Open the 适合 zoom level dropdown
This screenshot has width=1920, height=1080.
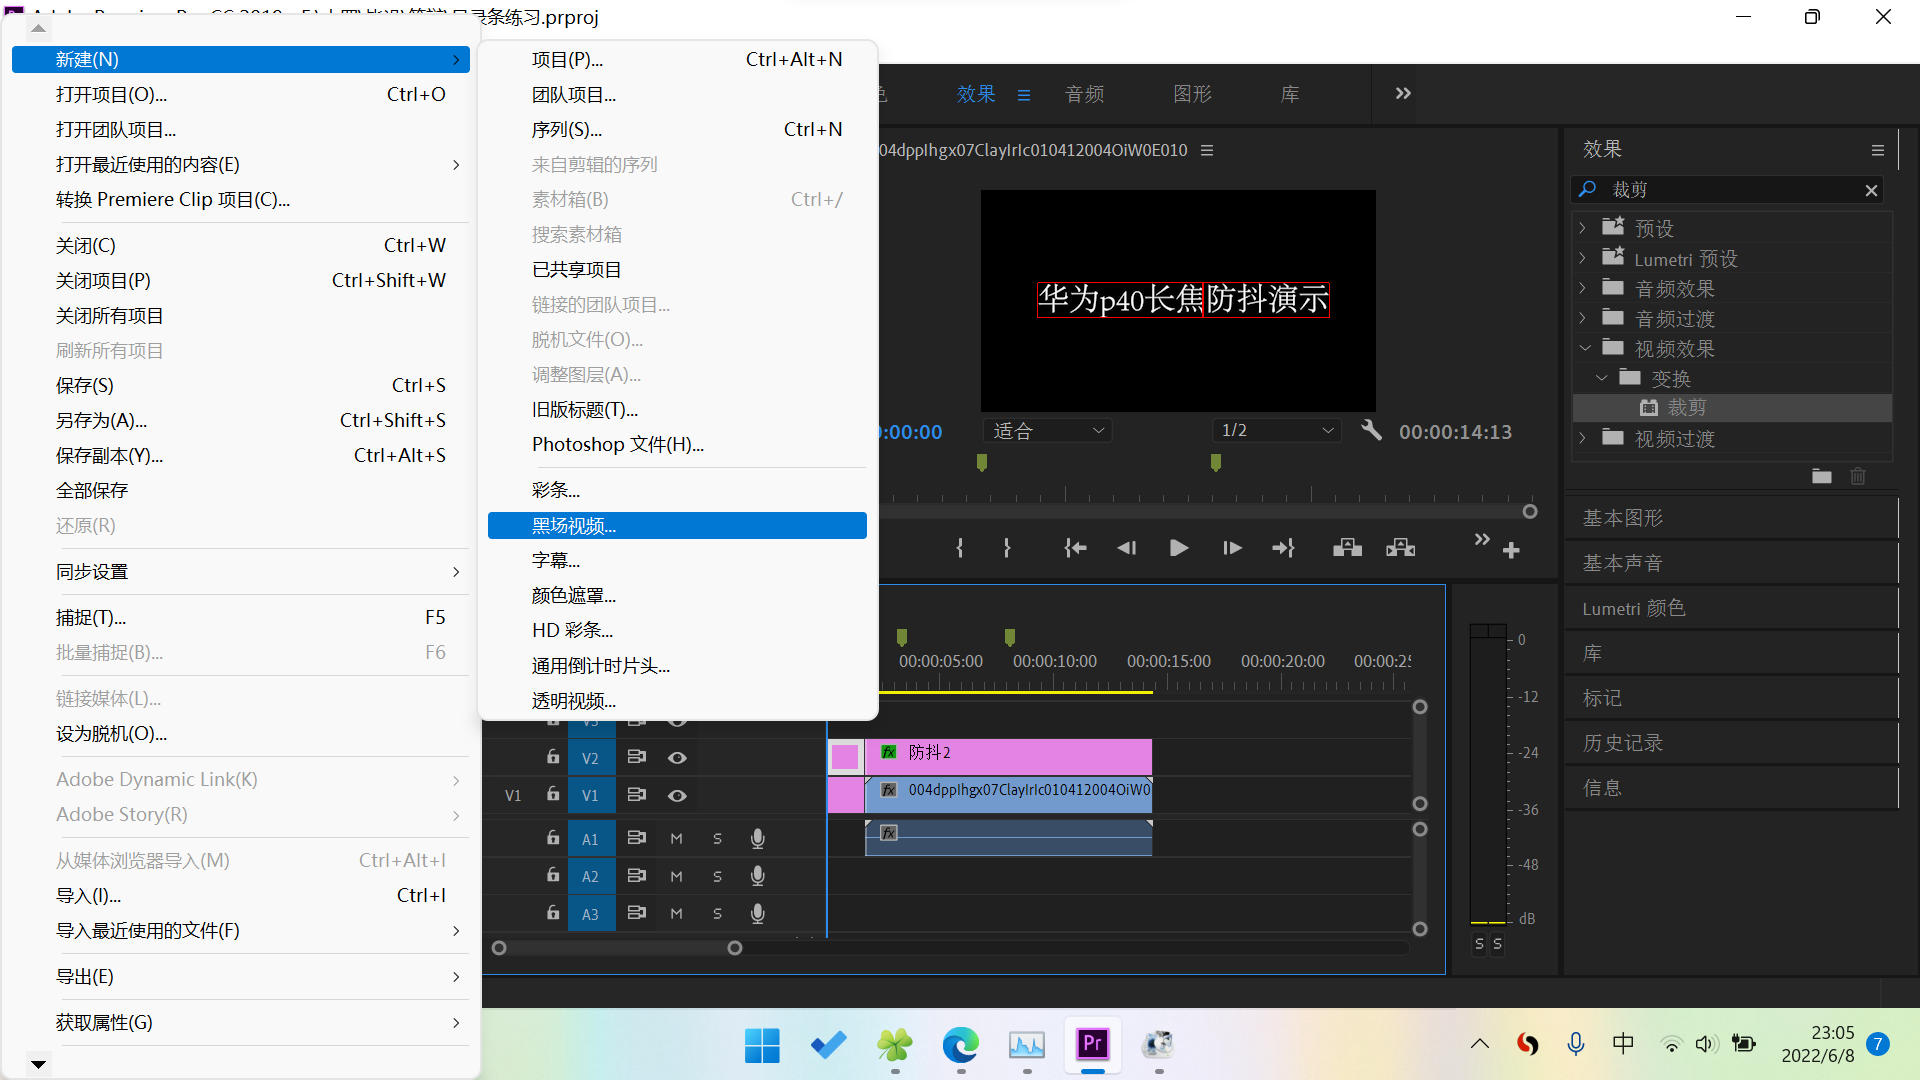tap(1048, 431)
